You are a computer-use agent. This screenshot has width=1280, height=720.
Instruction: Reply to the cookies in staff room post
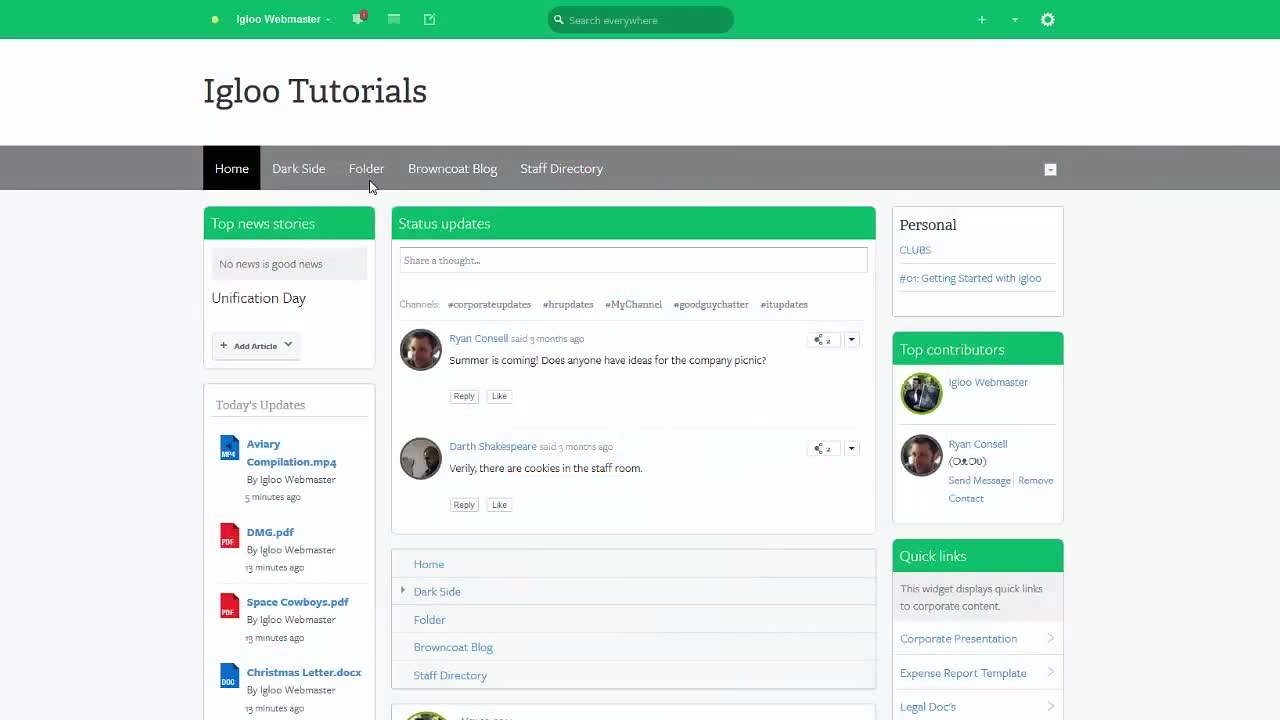tap(464, 505)
